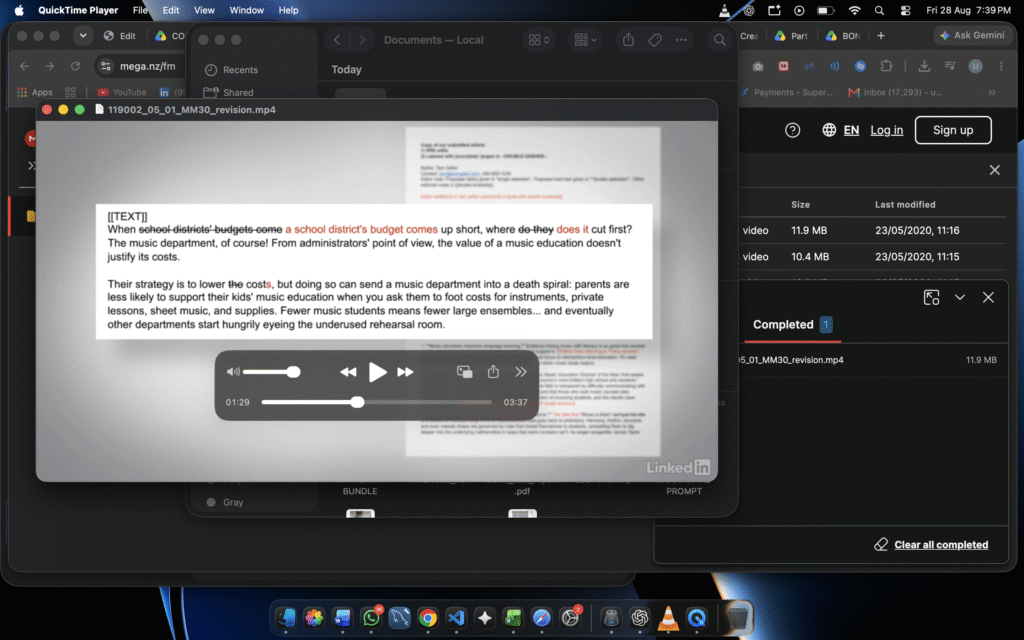
Task: Click the rewind button in player controls
Action: (348, 372)
